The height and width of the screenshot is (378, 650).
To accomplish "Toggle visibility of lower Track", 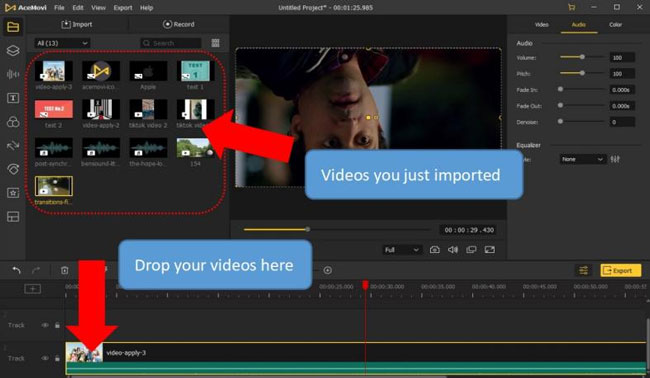I will (x=45, y=358).
